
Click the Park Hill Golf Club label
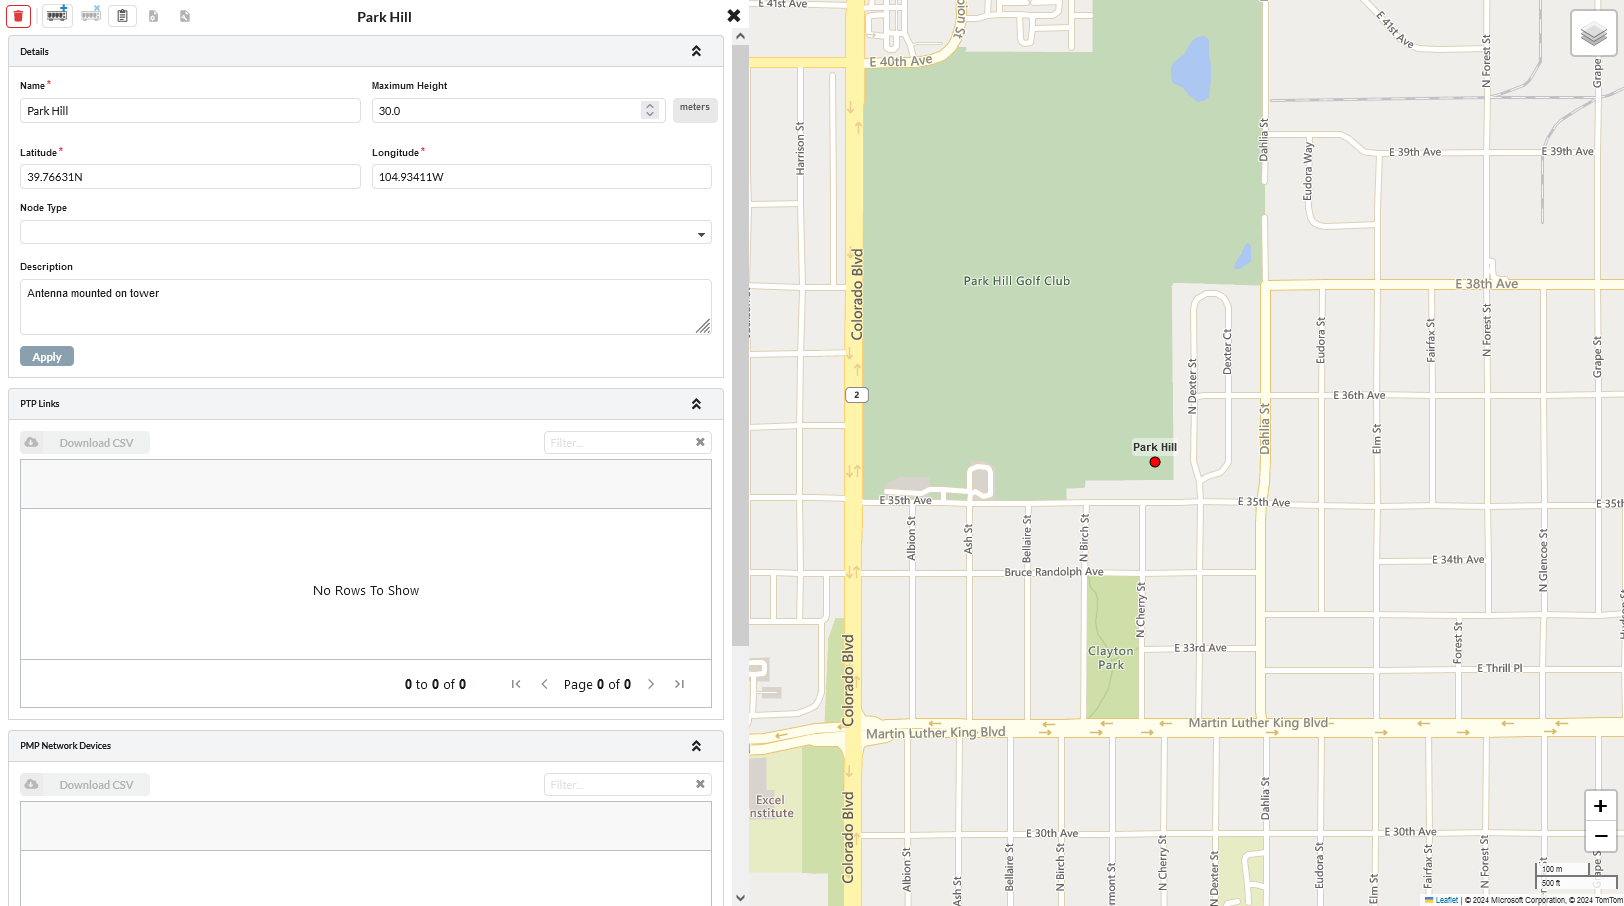[x=1016, y=281]
